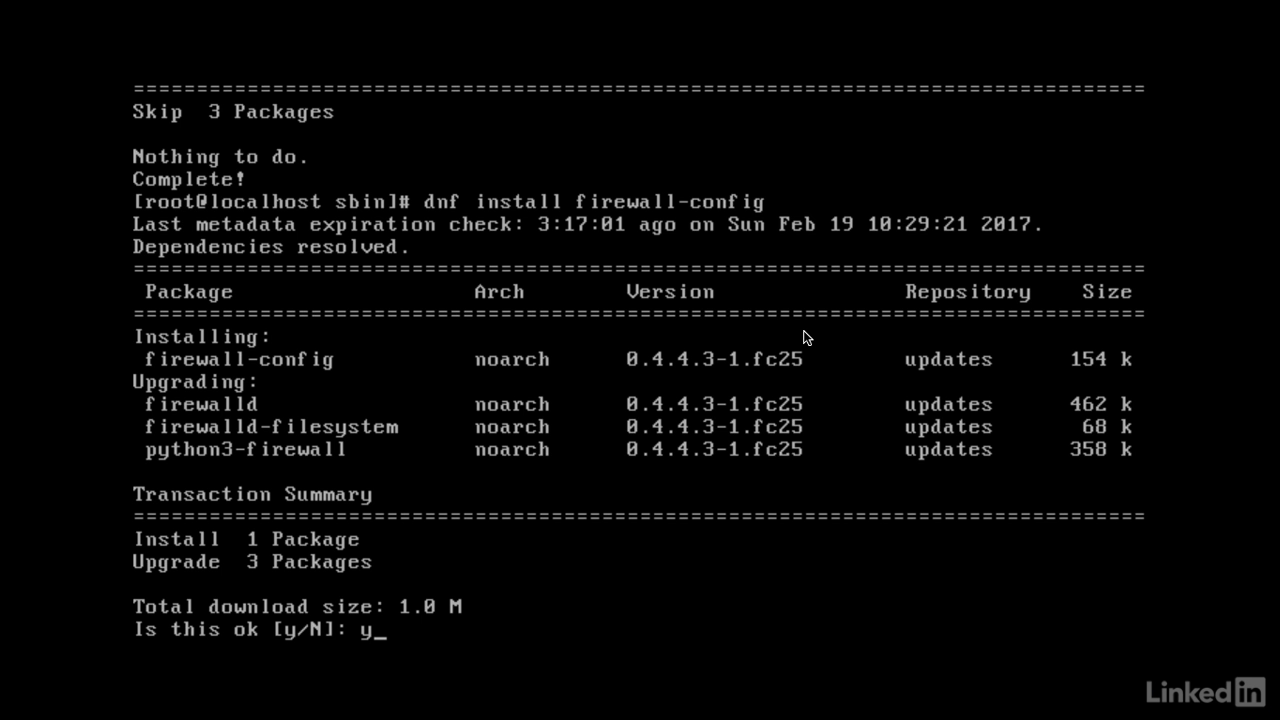Image resolution: width=1280 pixels, height=720 pixels.
Task: Click the 'Size' column header
Action: click(1106, 292)
